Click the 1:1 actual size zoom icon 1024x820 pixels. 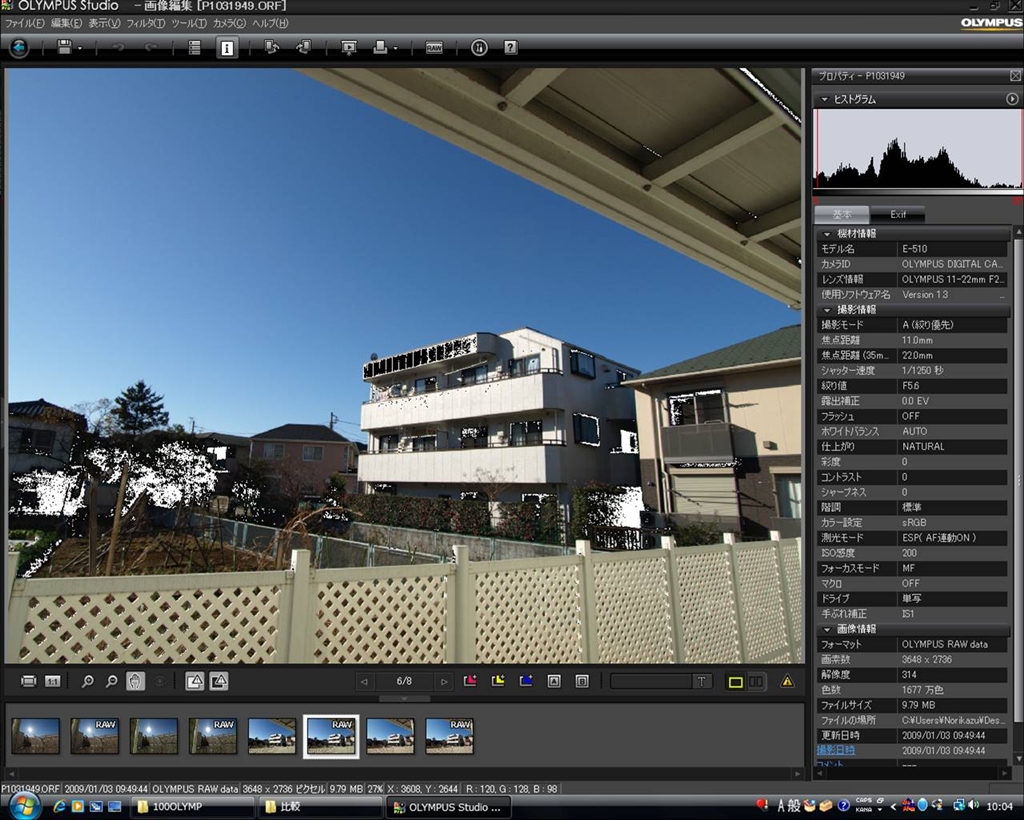tap(53, 681)
